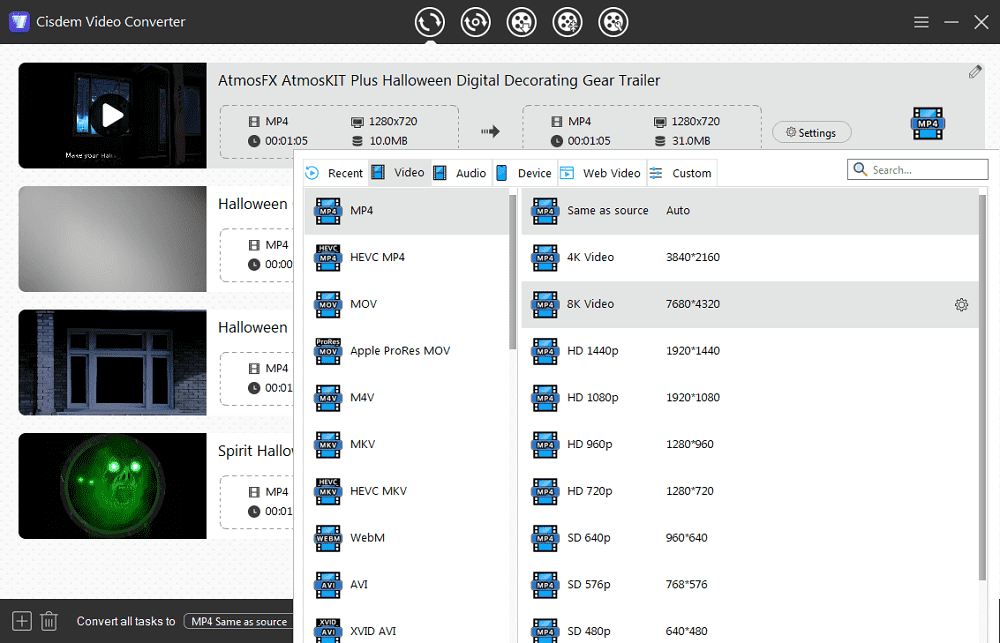
Task: Open the Web Video tab
Action: (x=601, y=173)
